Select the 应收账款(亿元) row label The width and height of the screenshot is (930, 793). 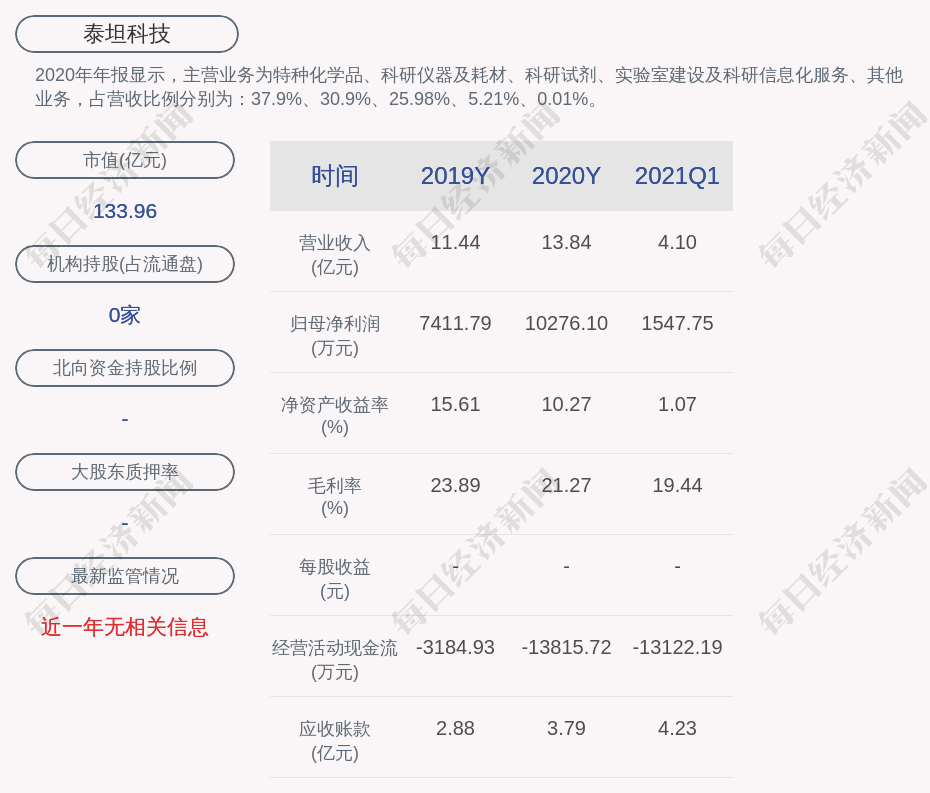tap(334, 740)
